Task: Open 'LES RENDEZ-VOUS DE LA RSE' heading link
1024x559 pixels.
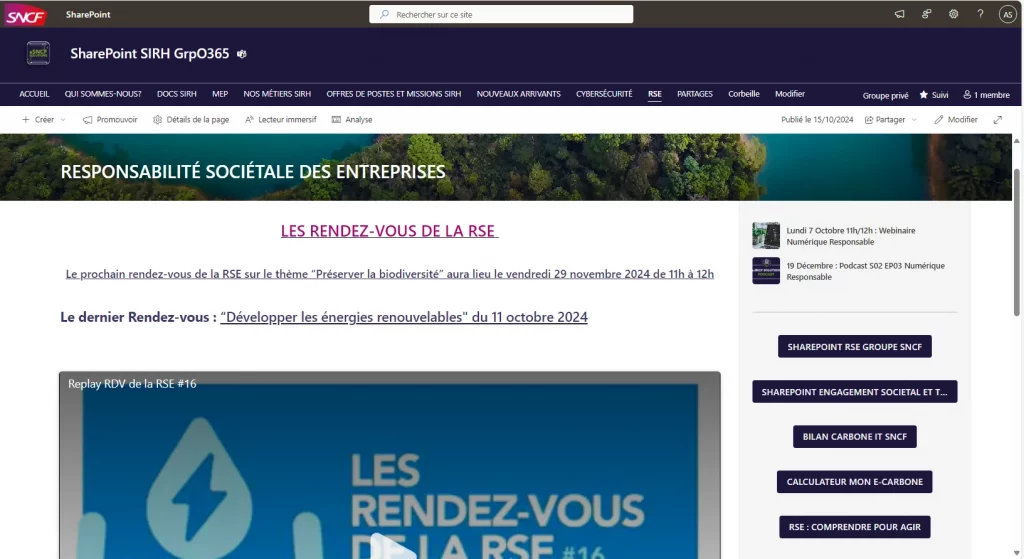Action: (x=389, y=231)
